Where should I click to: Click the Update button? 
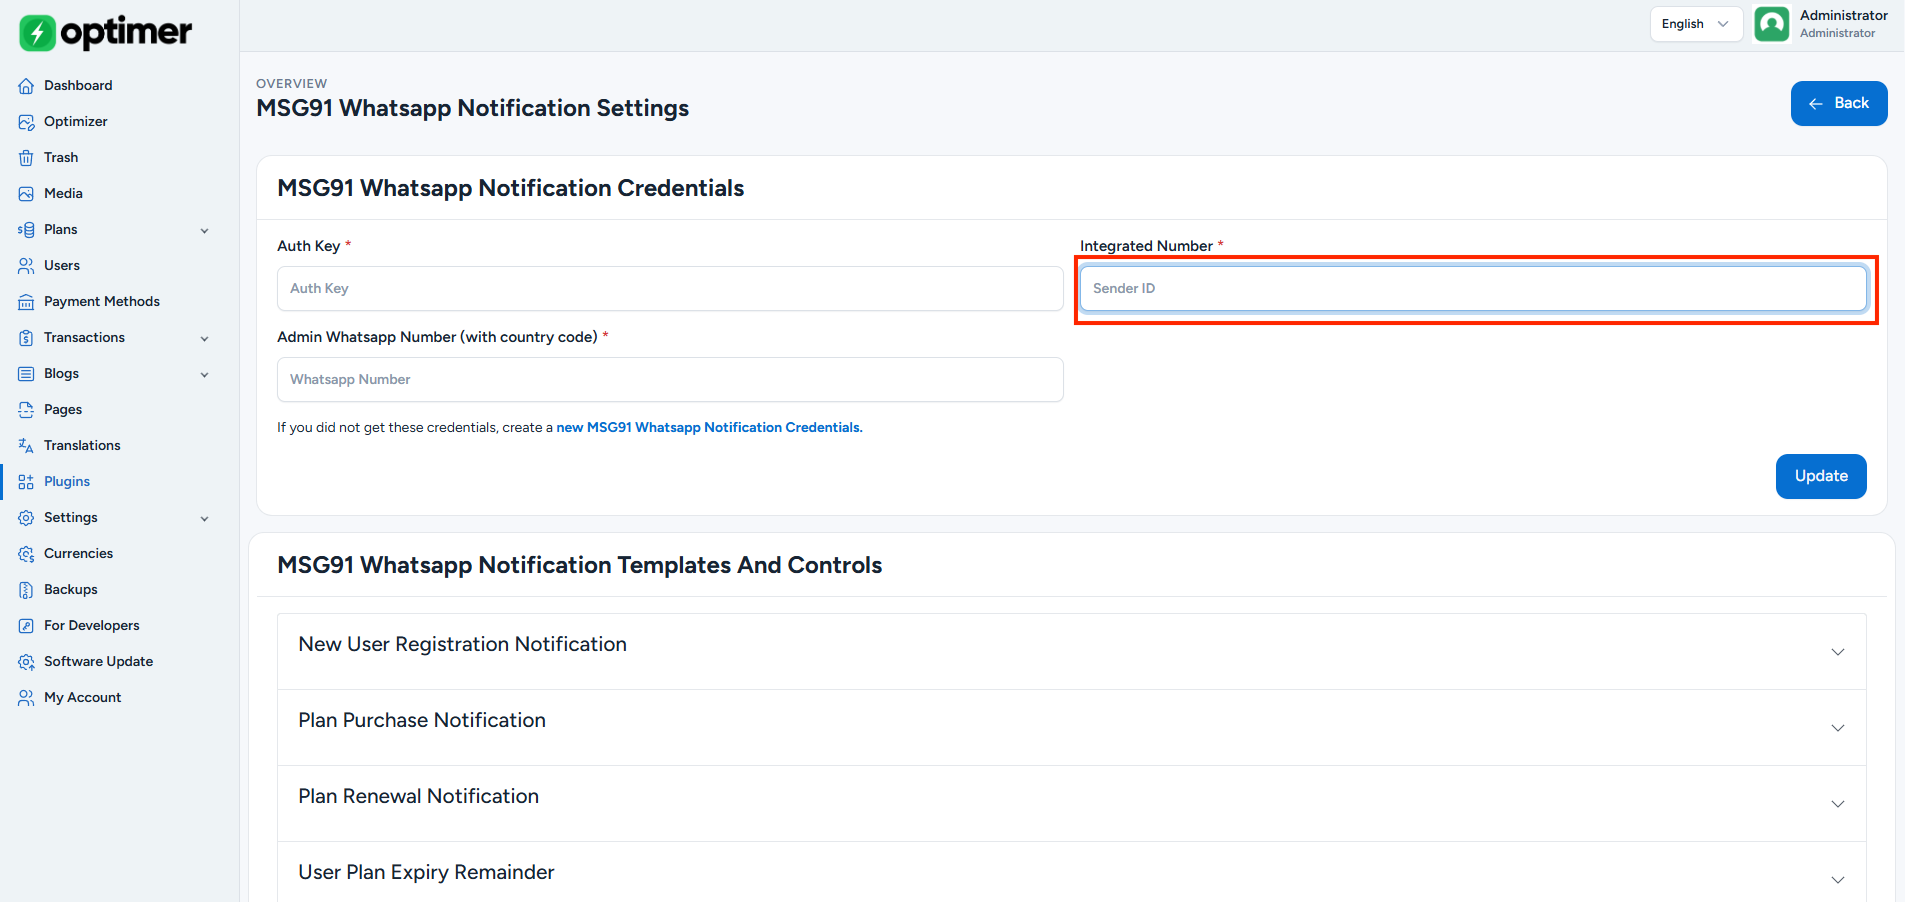coord(1821,476)
